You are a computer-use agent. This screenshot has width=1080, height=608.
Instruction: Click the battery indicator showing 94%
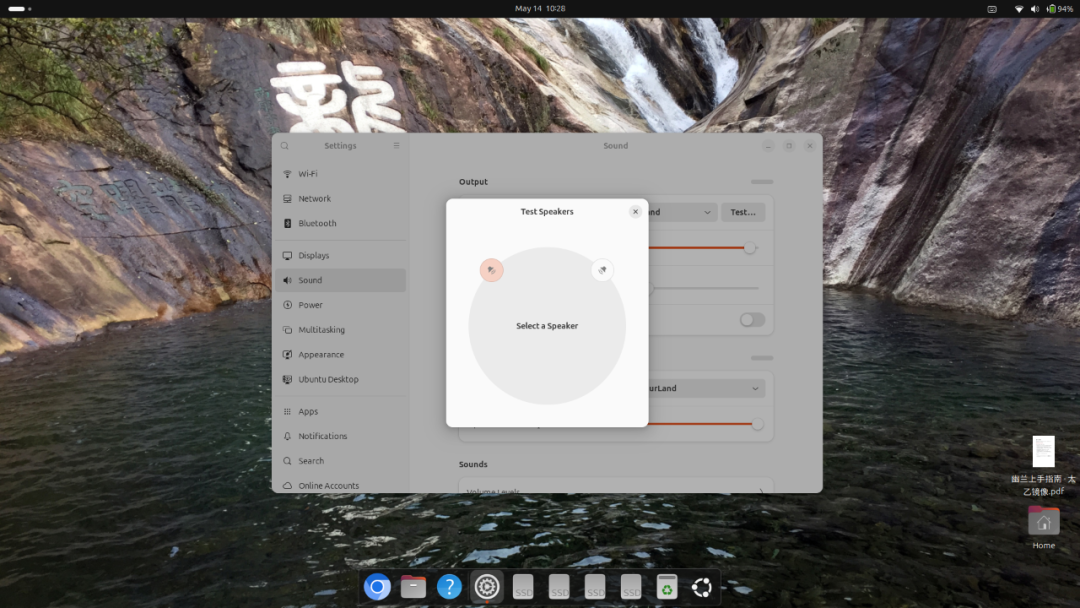[1060, 9]
